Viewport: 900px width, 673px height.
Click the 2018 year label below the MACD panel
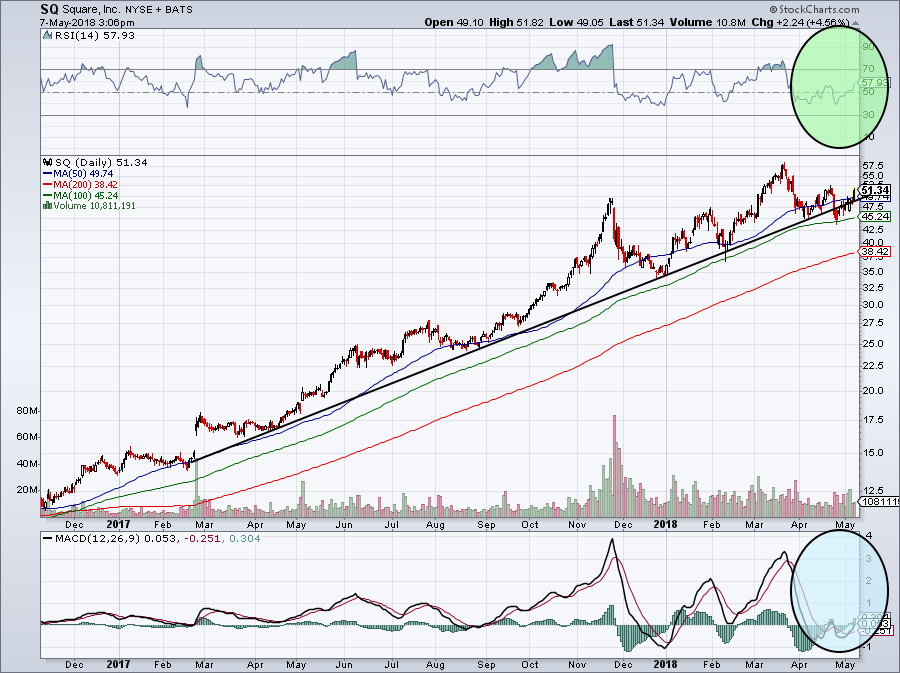coord(666,664)
